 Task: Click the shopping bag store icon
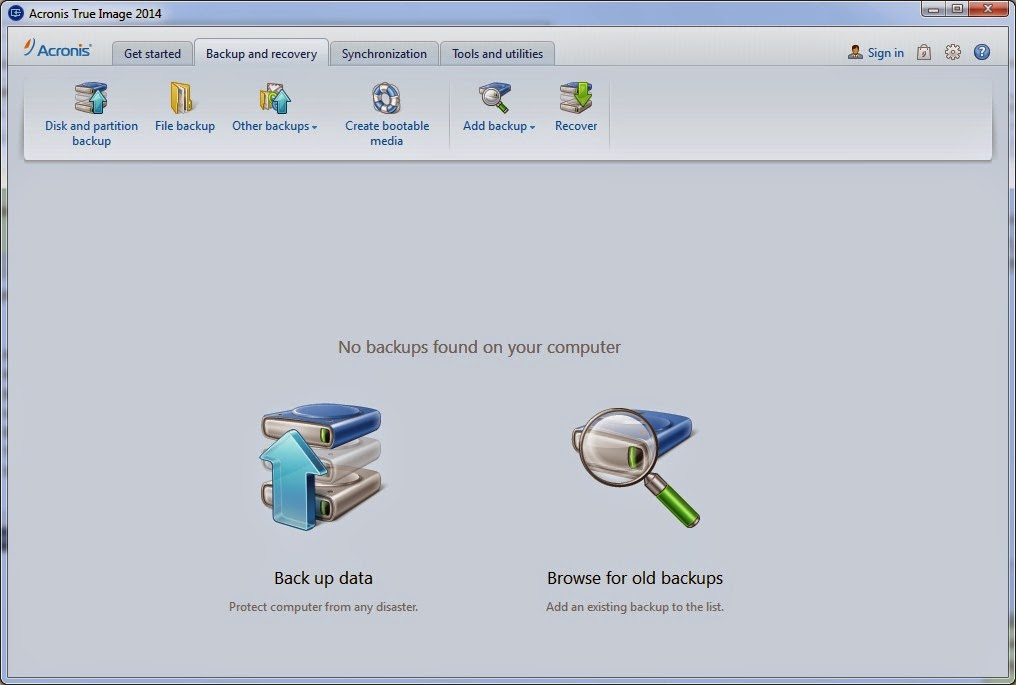click(924, 52)
